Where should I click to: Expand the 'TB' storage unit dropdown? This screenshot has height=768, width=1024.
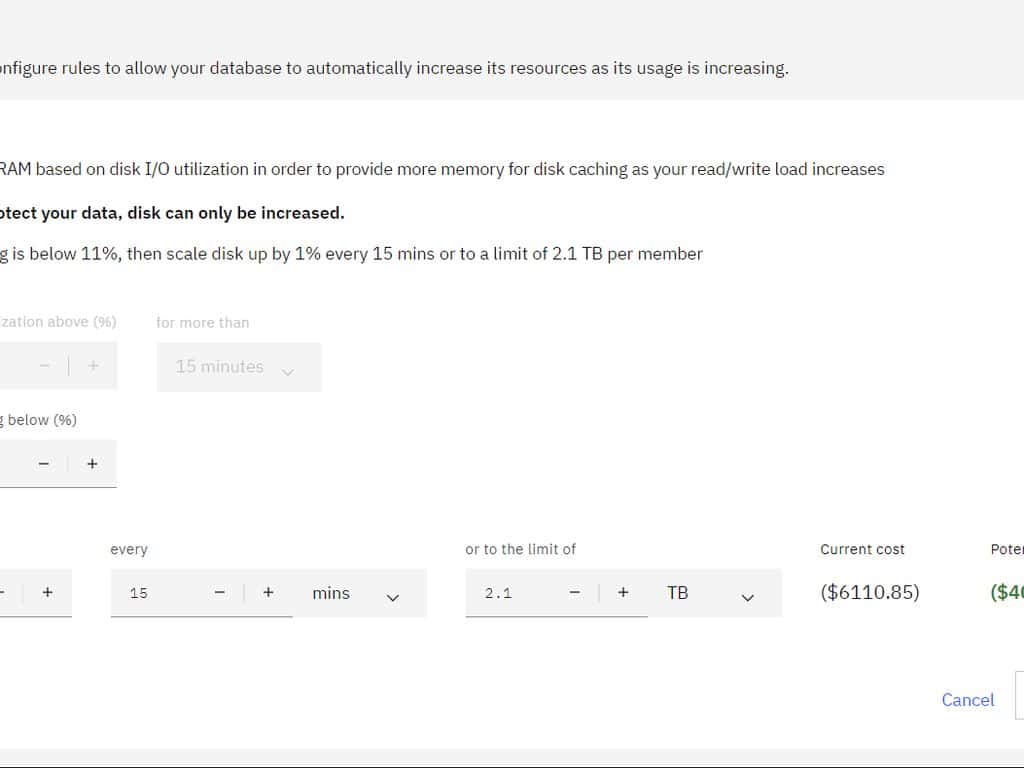(x=714, y=594)
